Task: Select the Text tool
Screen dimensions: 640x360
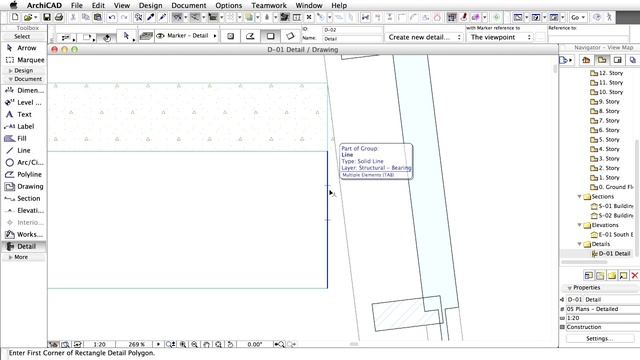Action: point(24,114)
